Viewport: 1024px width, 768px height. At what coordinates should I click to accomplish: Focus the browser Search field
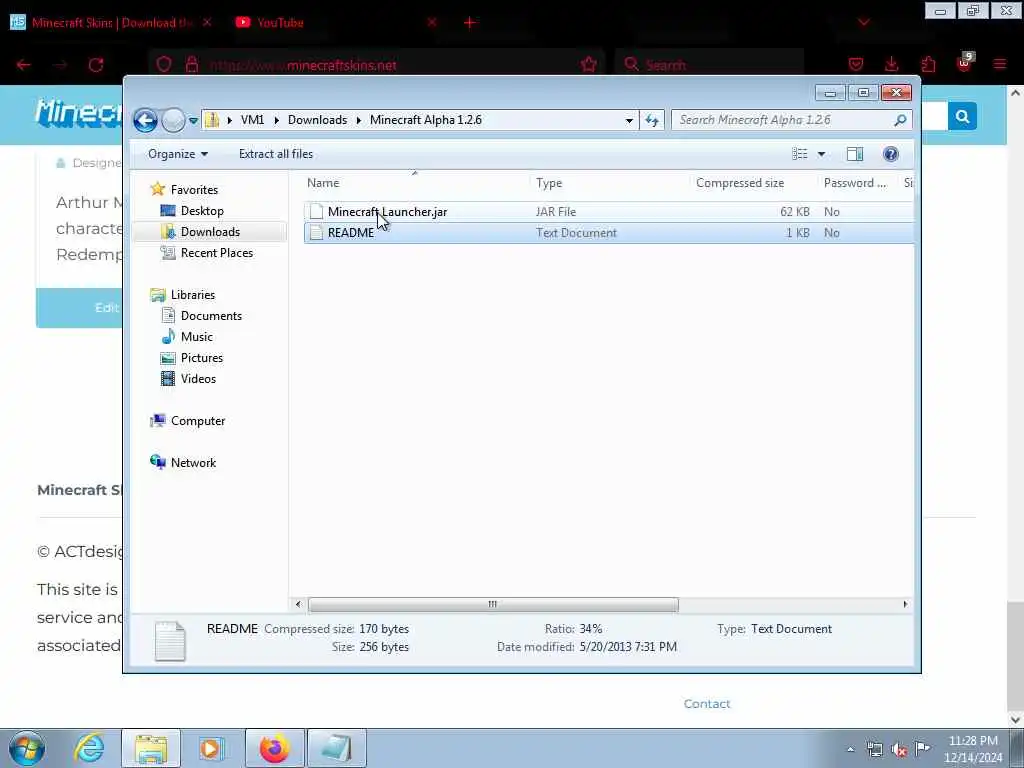(x=711, y=65)
